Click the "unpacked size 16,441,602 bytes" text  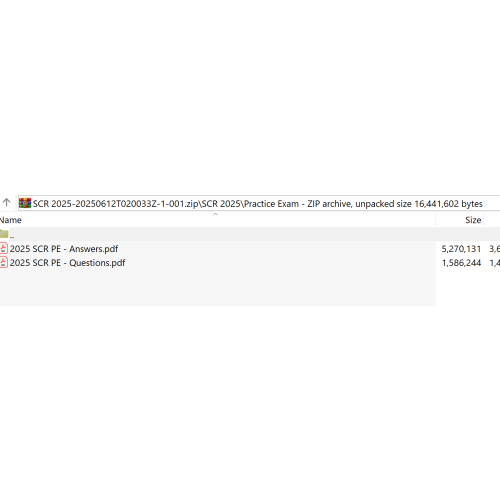pos(419,204)
